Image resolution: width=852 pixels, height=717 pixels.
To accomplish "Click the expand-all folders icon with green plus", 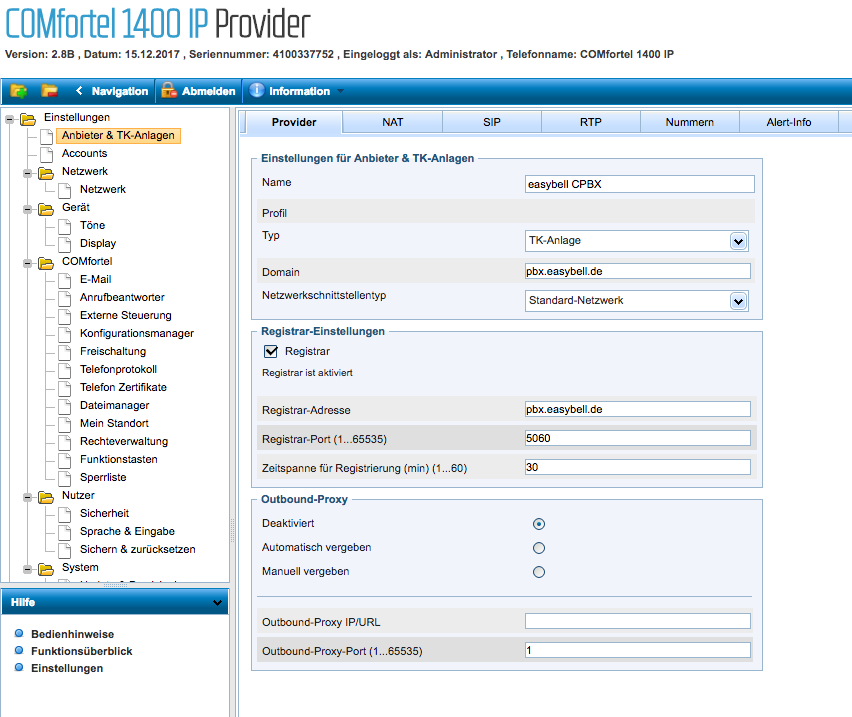I will coord(18,91).
